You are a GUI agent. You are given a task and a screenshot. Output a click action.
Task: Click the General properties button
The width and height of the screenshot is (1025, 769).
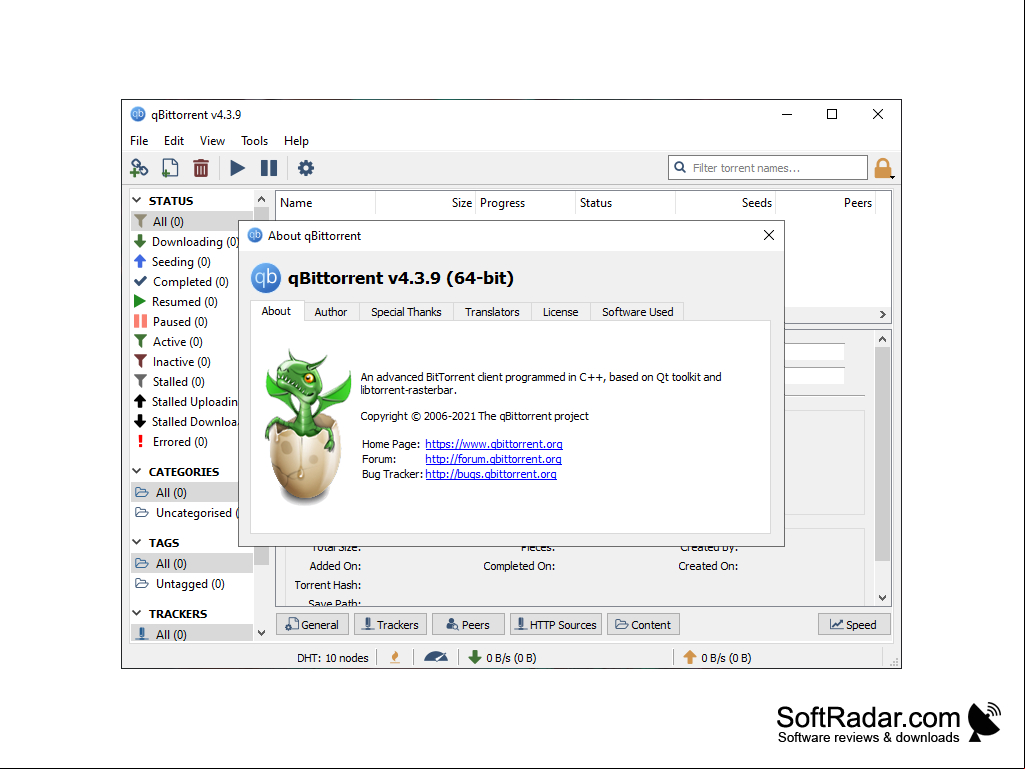click(312, 624)
